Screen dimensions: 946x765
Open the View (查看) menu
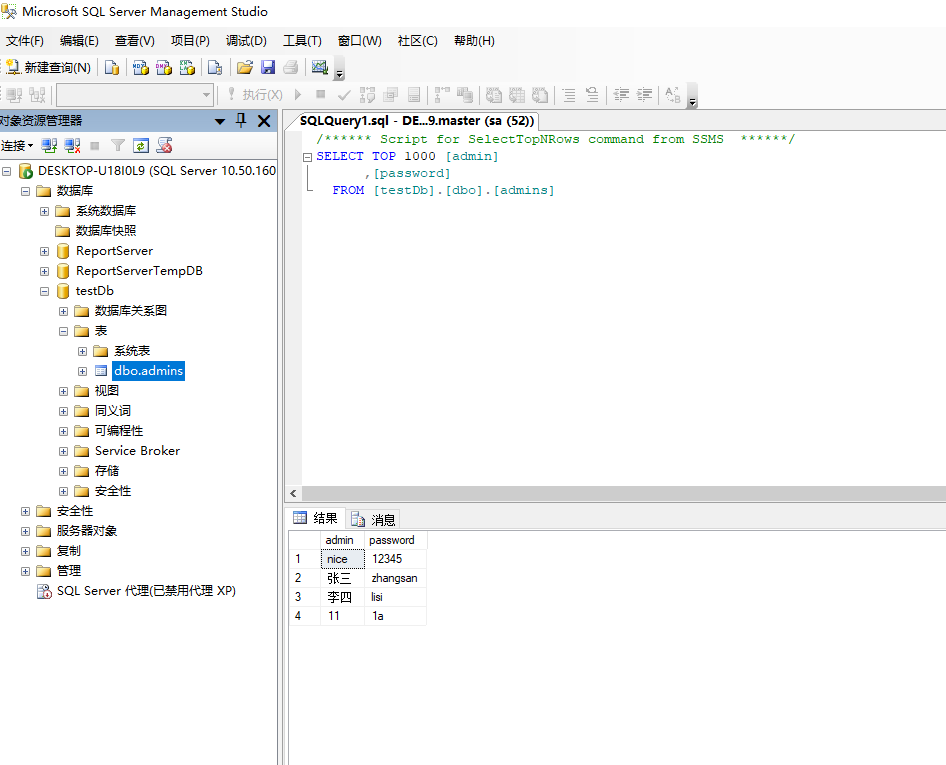[x=135, y=40]
